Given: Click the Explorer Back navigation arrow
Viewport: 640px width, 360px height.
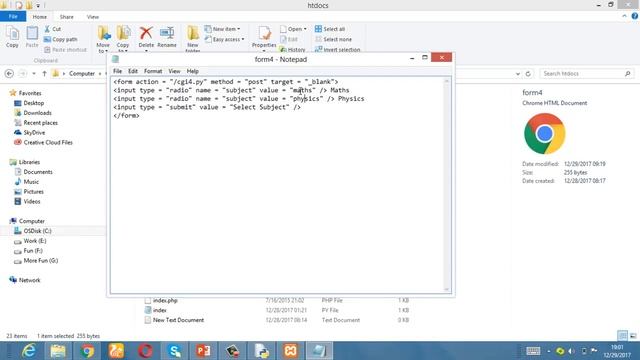Looking at the screenshot, I should pyautogui.click(x=9, y=73).
